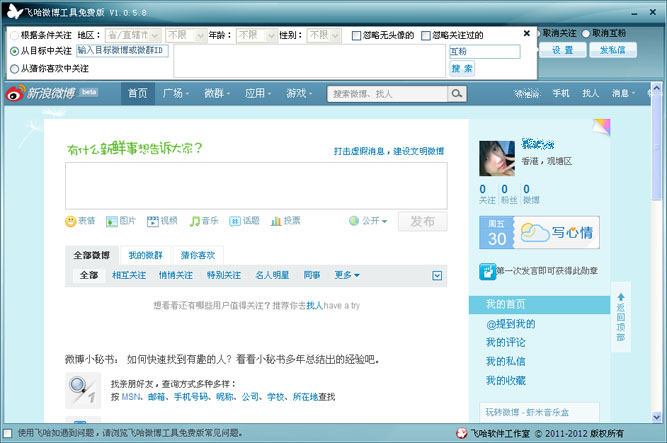Image resolution: width=667 pixels, height=443 pixels.
Task: Expand the 应用 navigation menu
Action: click(x=258, y=93)
